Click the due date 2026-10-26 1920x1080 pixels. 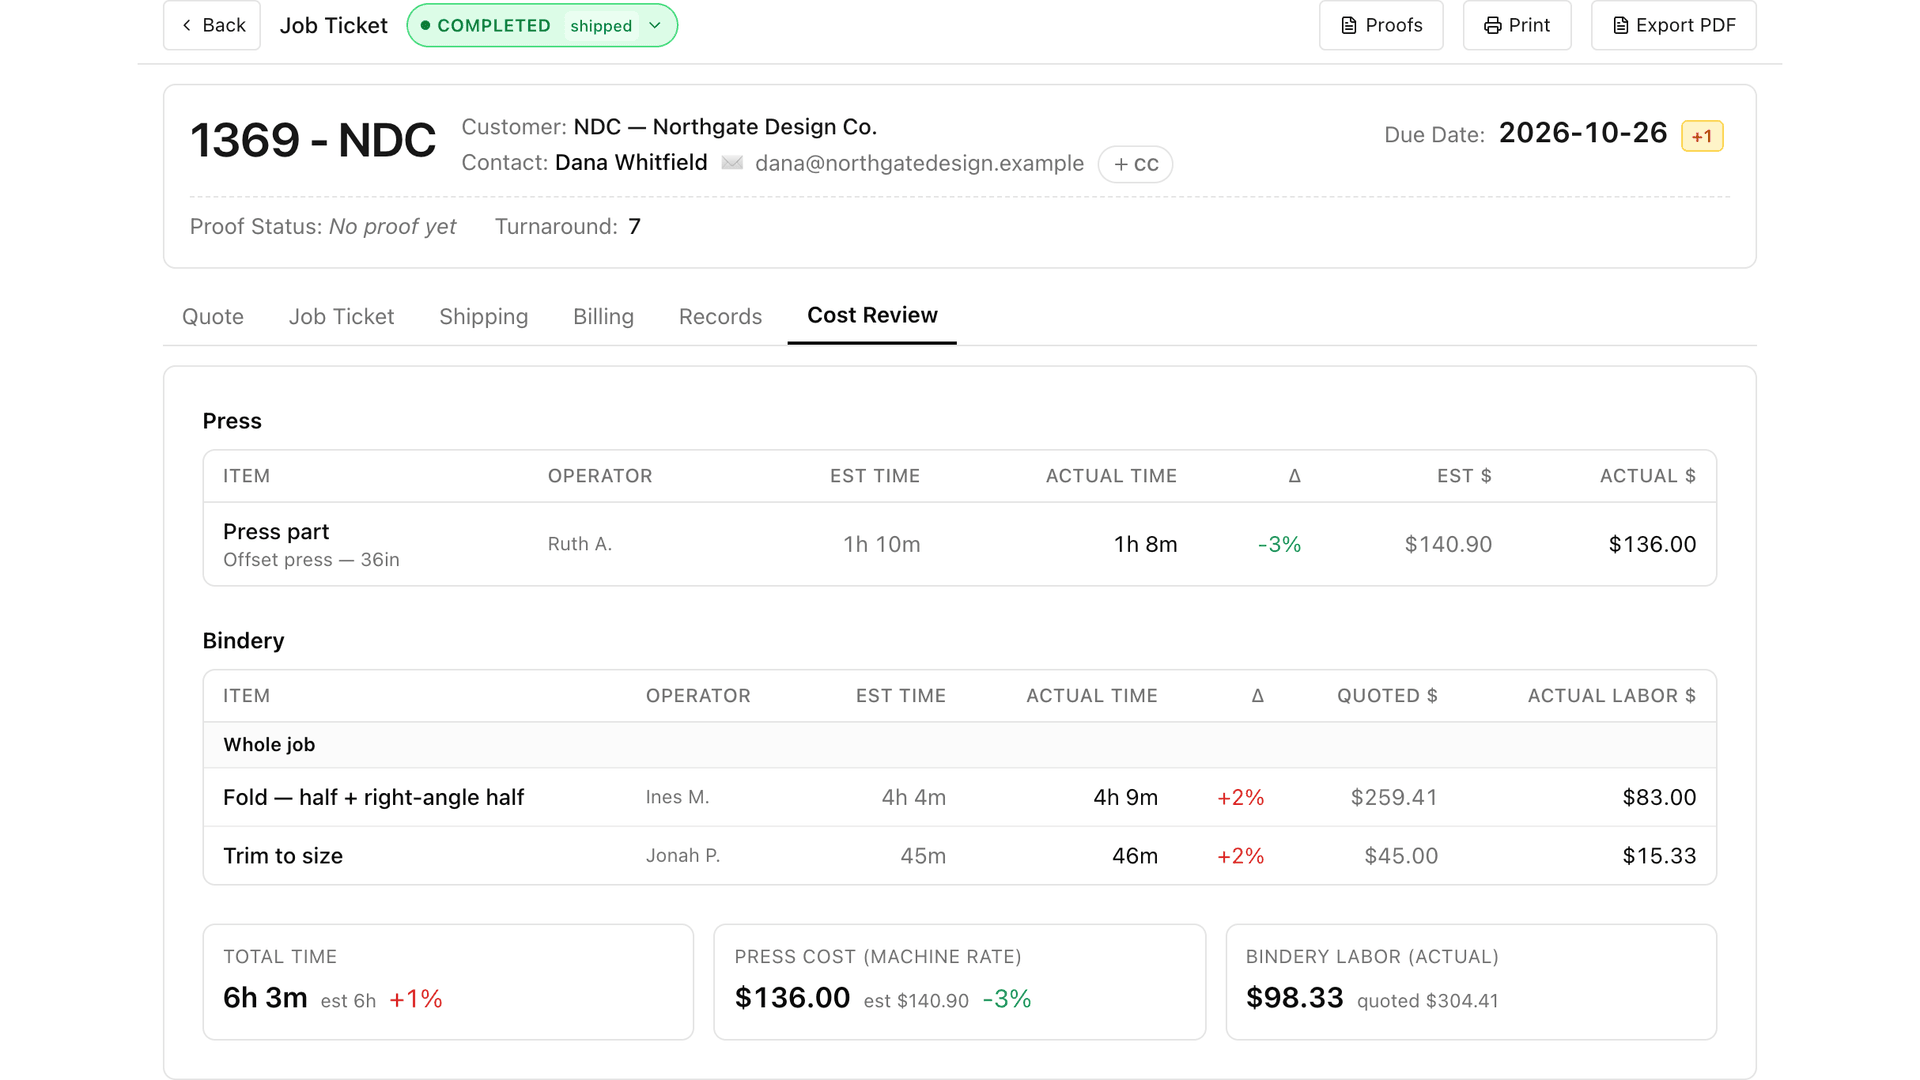pyautogui.click(x=1583, y=133)
